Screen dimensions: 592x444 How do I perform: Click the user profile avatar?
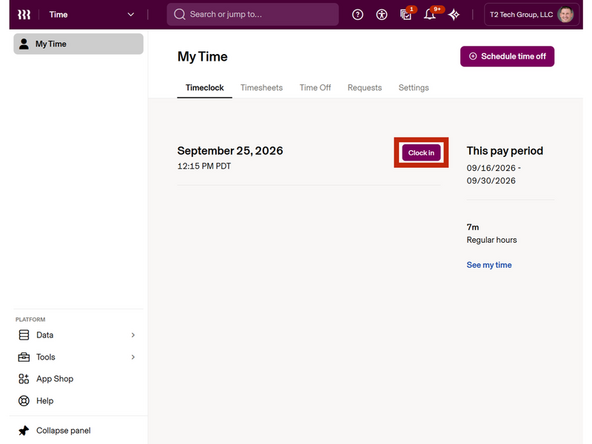(x=565, y=15)
